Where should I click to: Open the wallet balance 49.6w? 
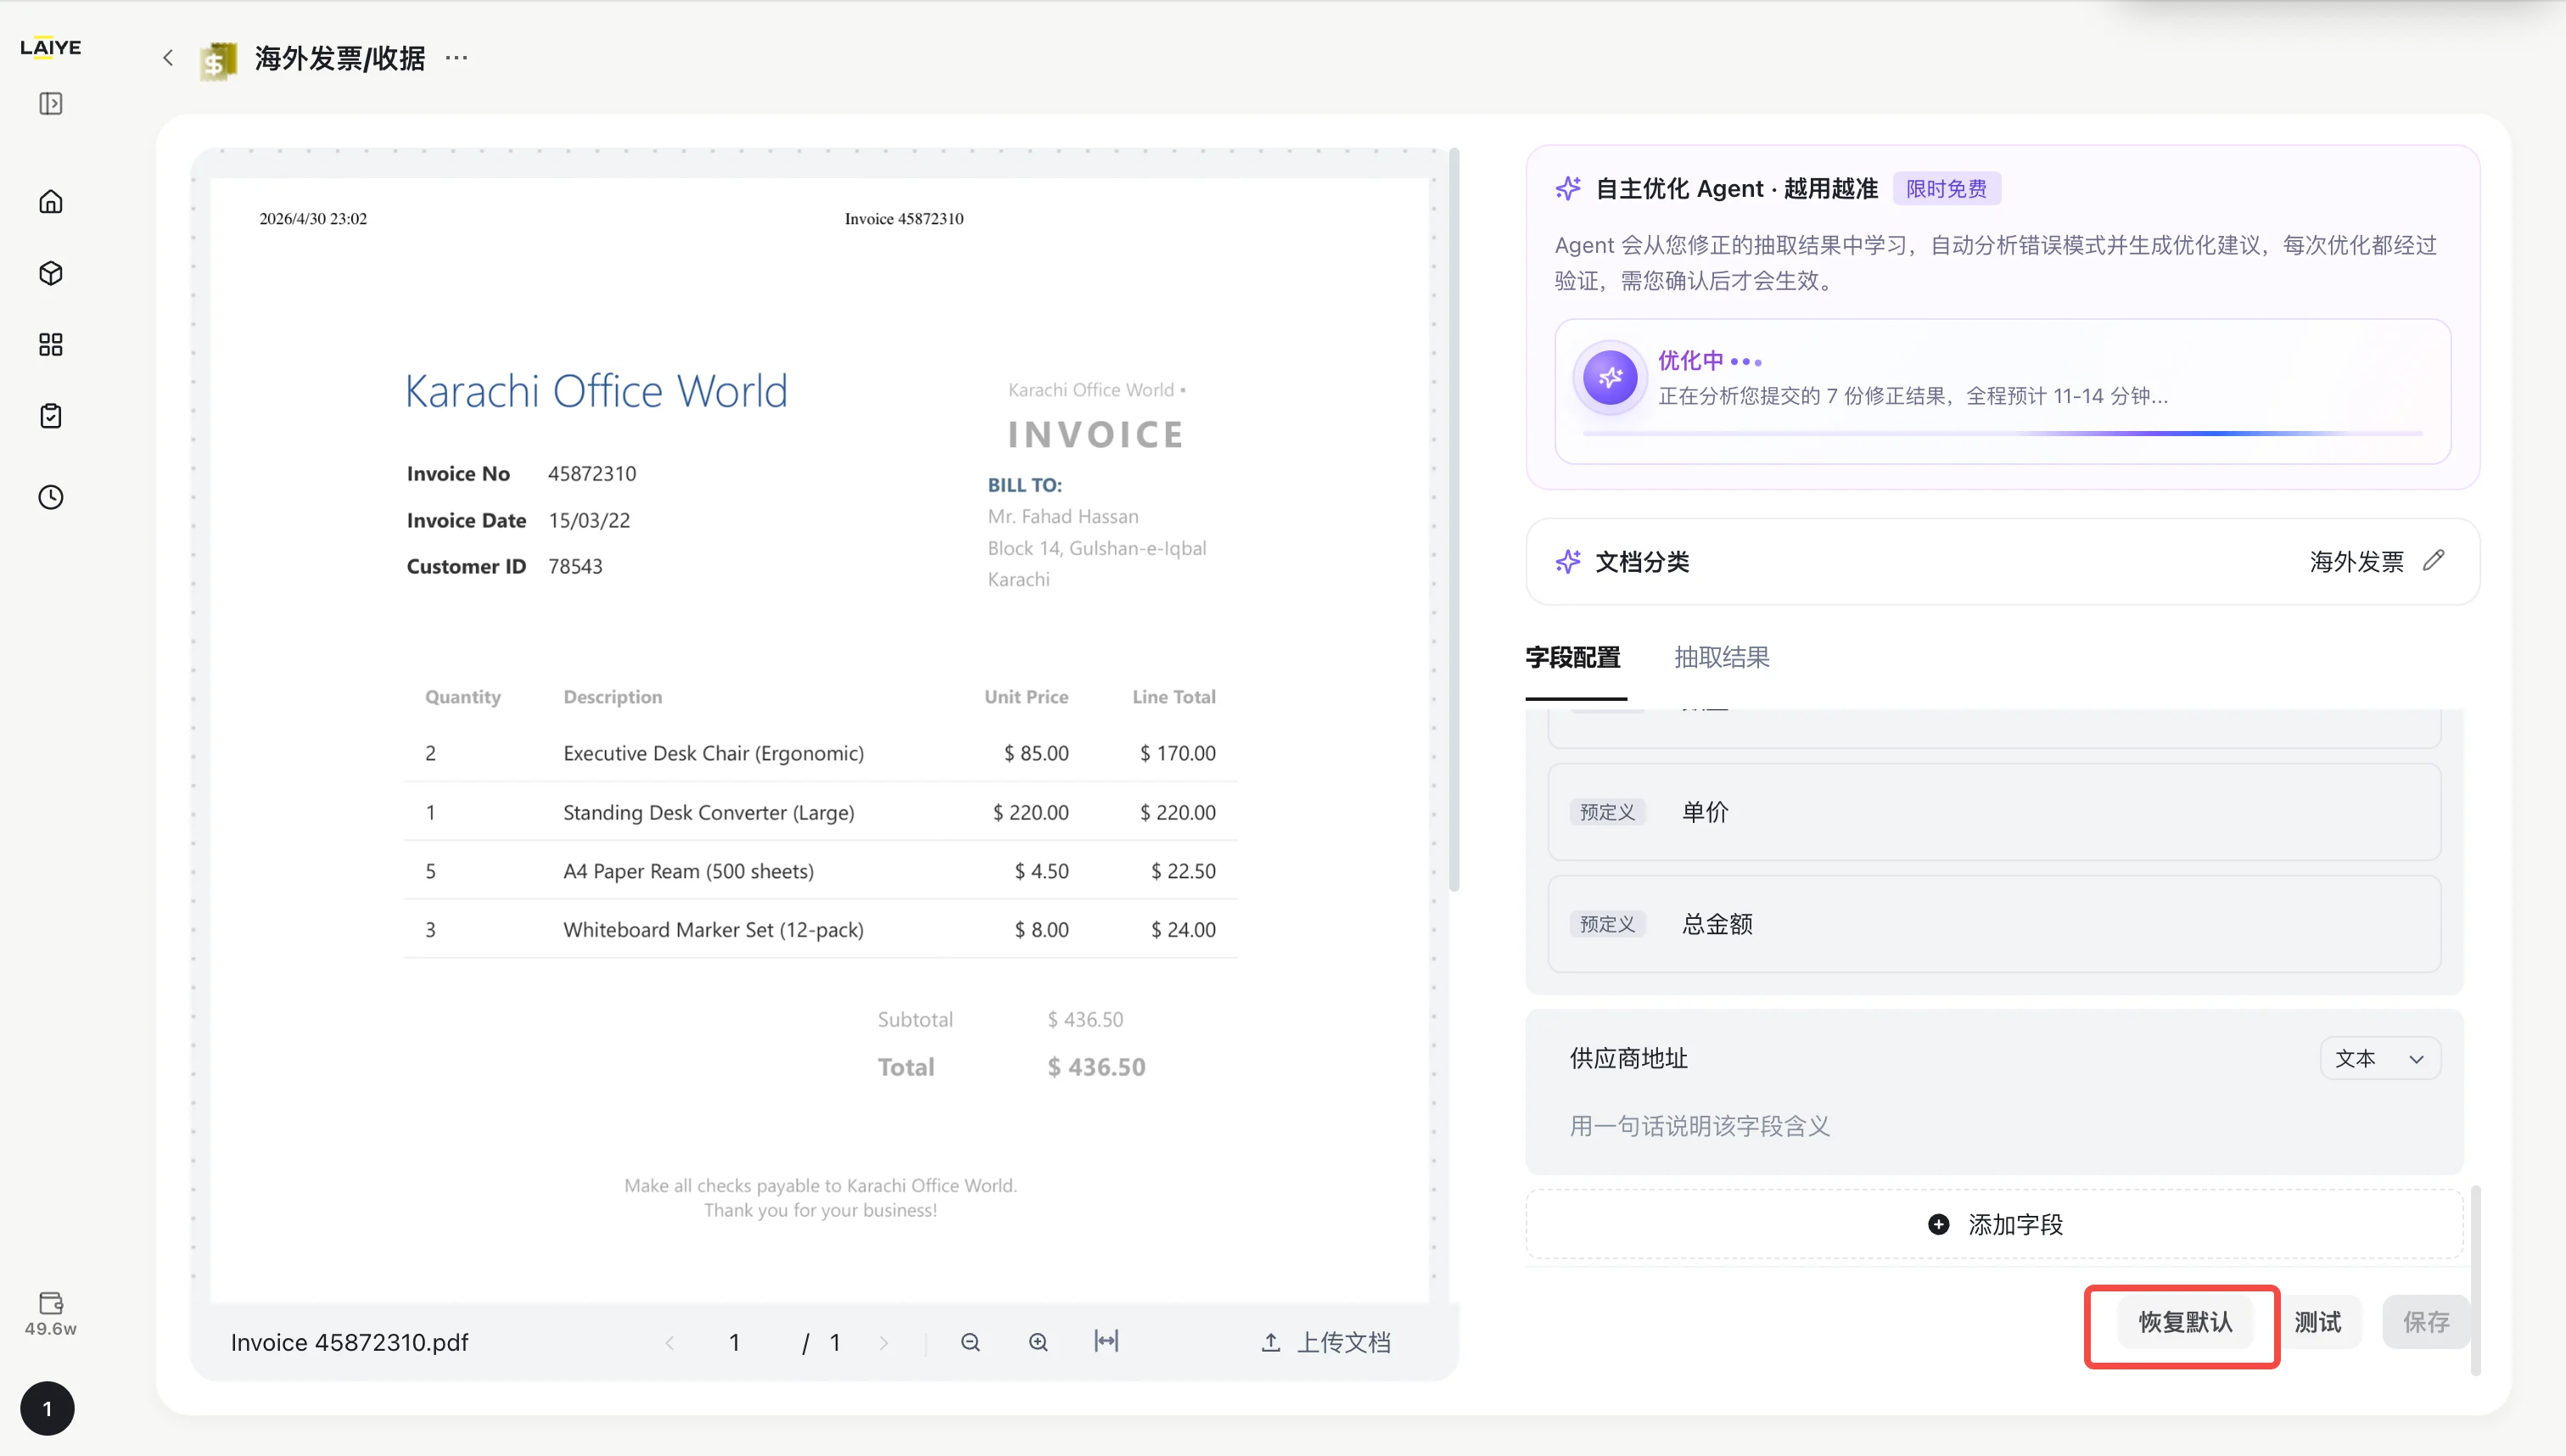(x=51, y=1314)
